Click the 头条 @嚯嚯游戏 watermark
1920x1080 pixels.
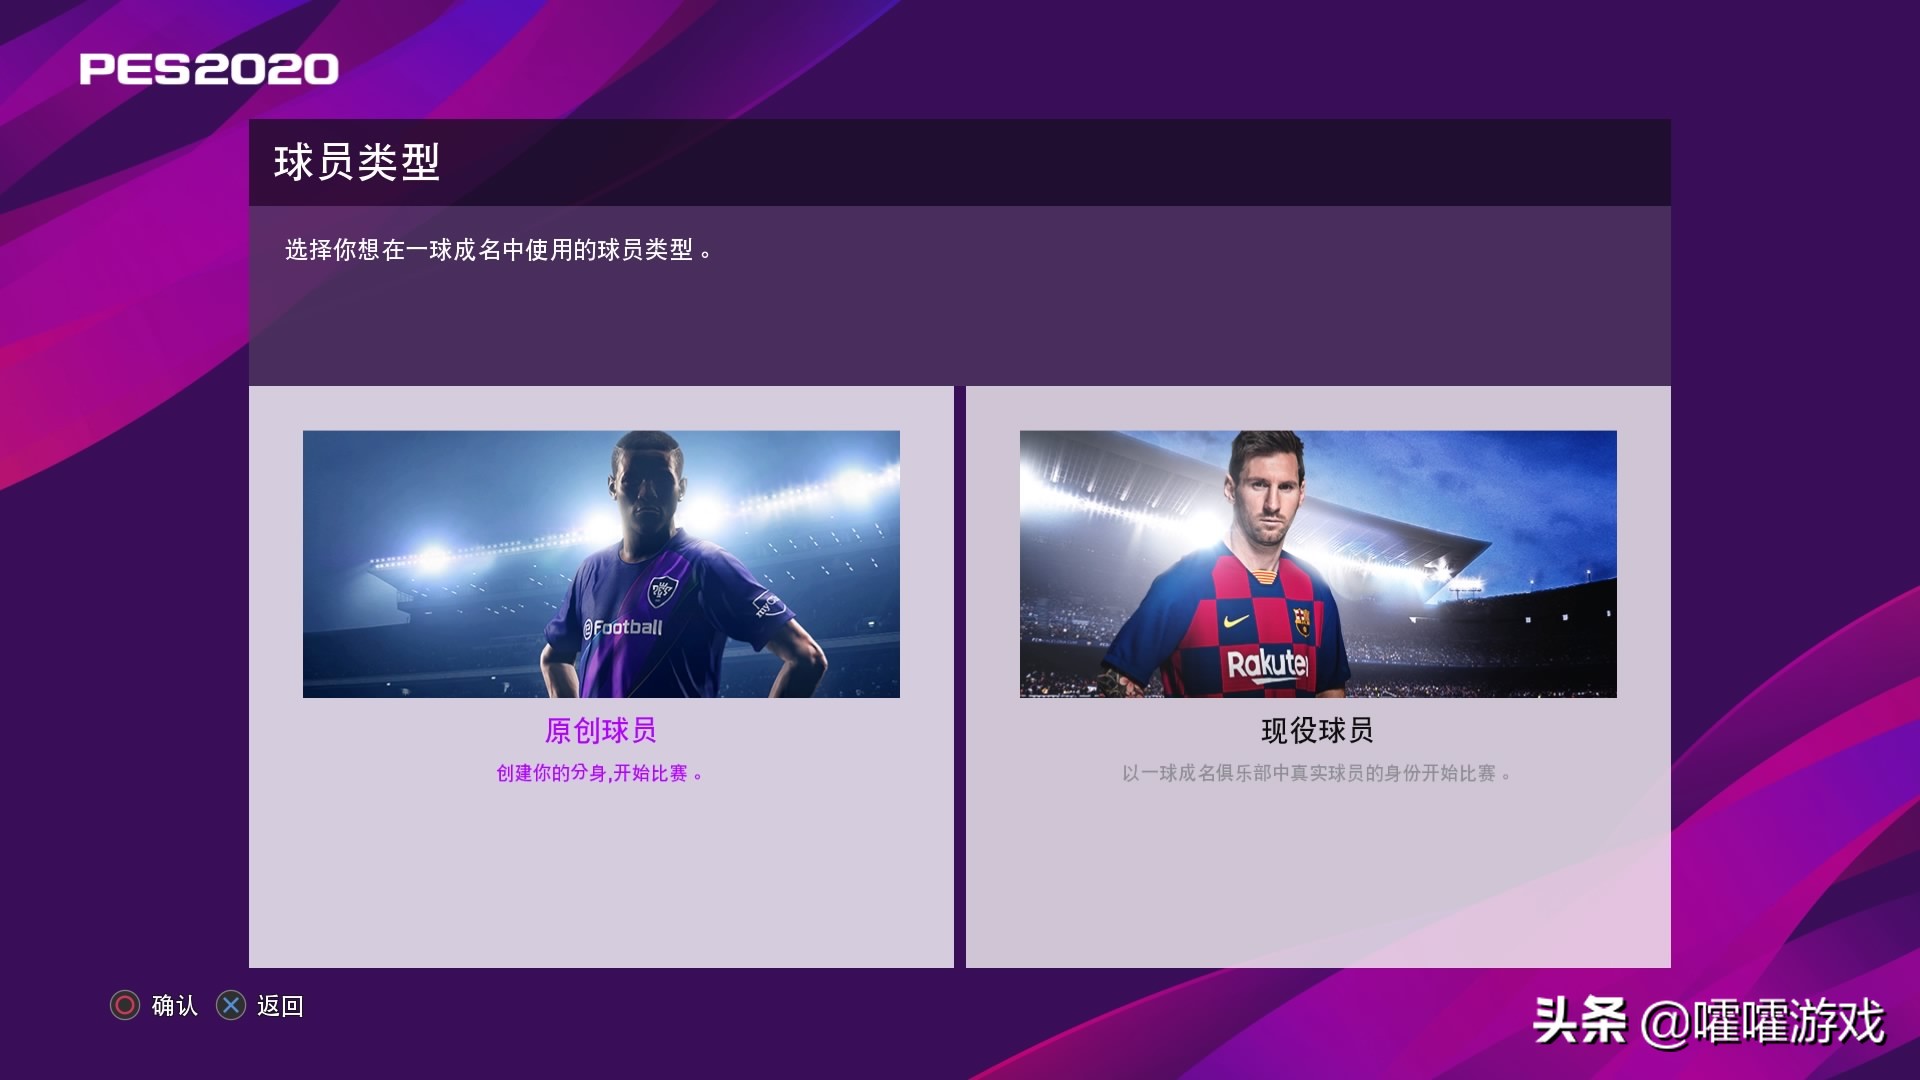click(1709, 1022)
